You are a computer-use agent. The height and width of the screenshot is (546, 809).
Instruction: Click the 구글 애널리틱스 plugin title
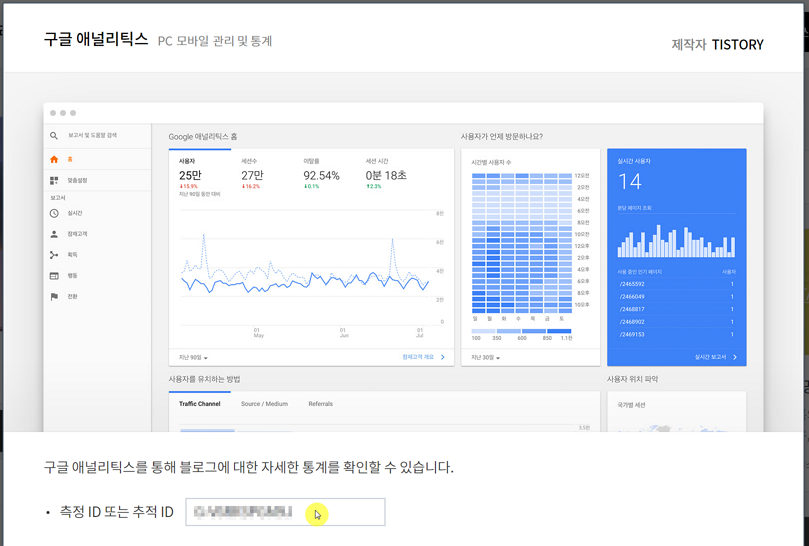[x=96, y=39]
